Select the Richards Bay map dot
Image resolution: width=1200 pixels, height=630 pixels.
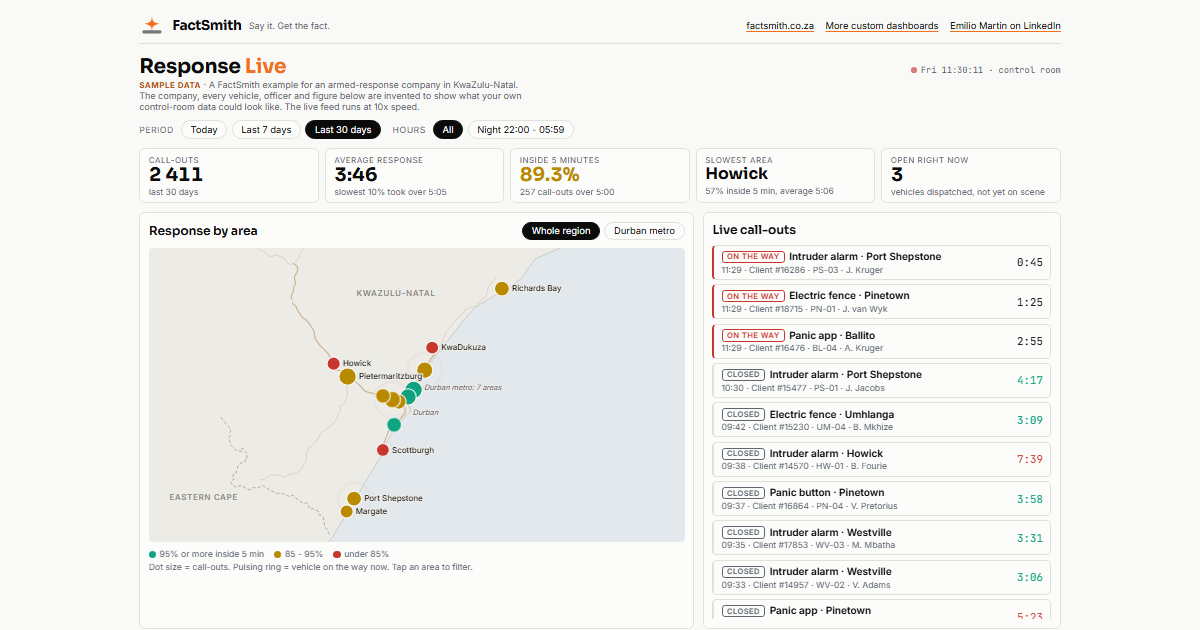click(501, 289)
